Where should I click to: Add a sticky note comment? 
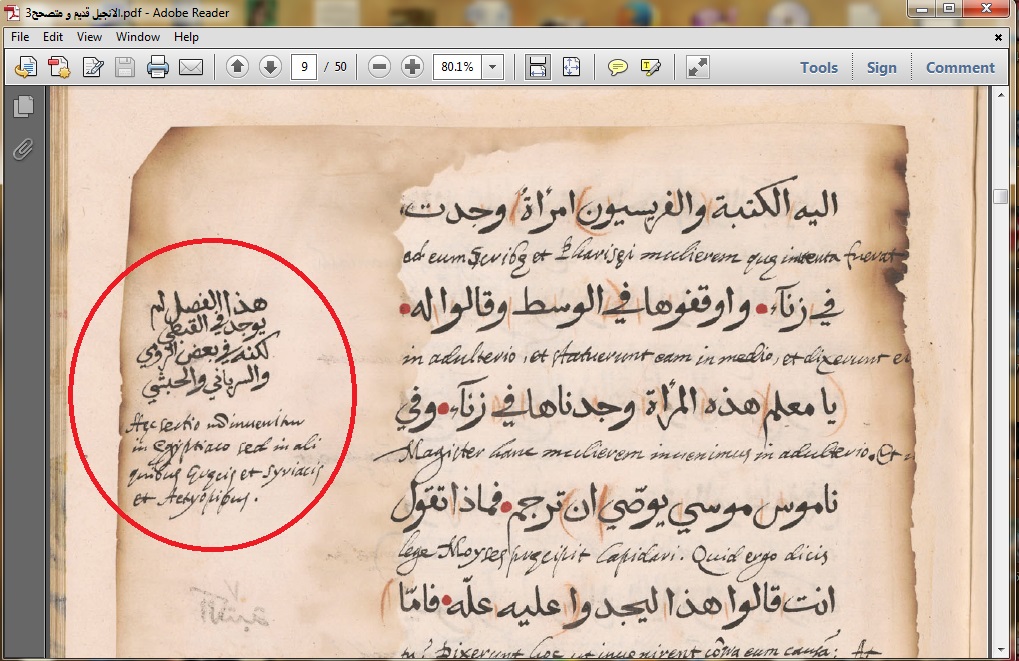point(618,67)
